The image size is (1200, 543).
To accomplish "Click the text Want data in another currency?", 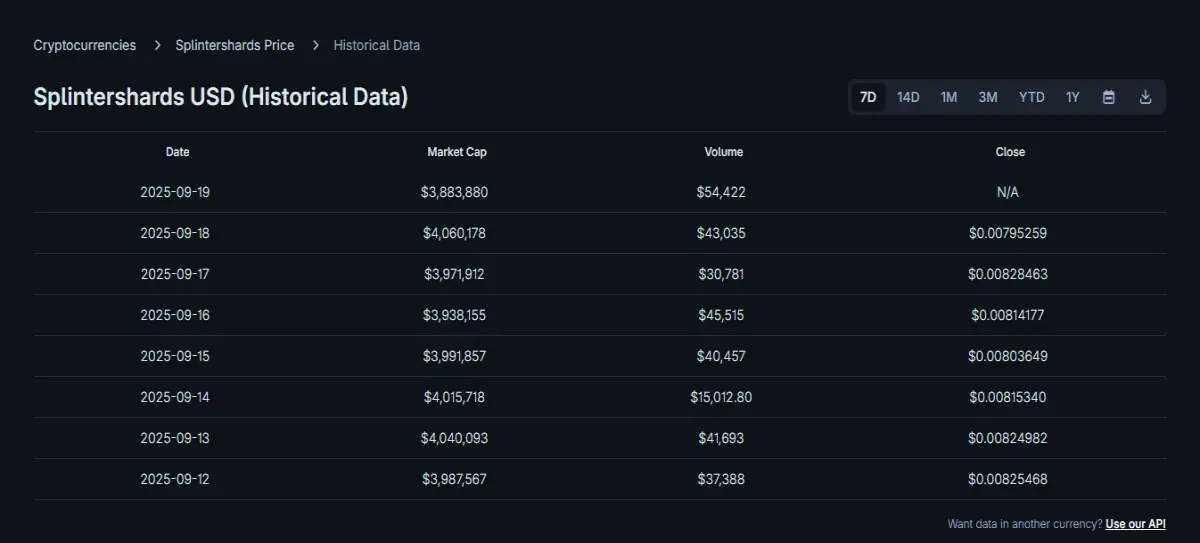I will click(1025, 524).
